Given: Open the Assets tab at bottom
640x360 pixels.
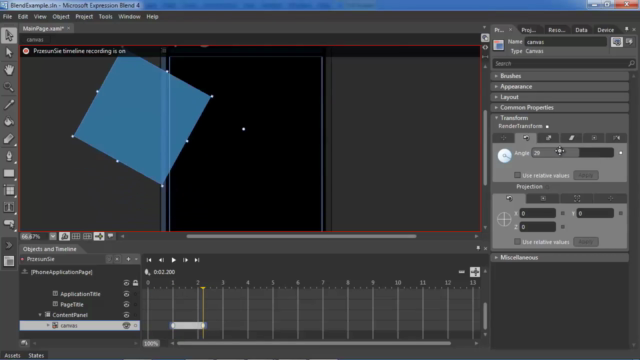Looking at the screenshot, I should 12,356.
